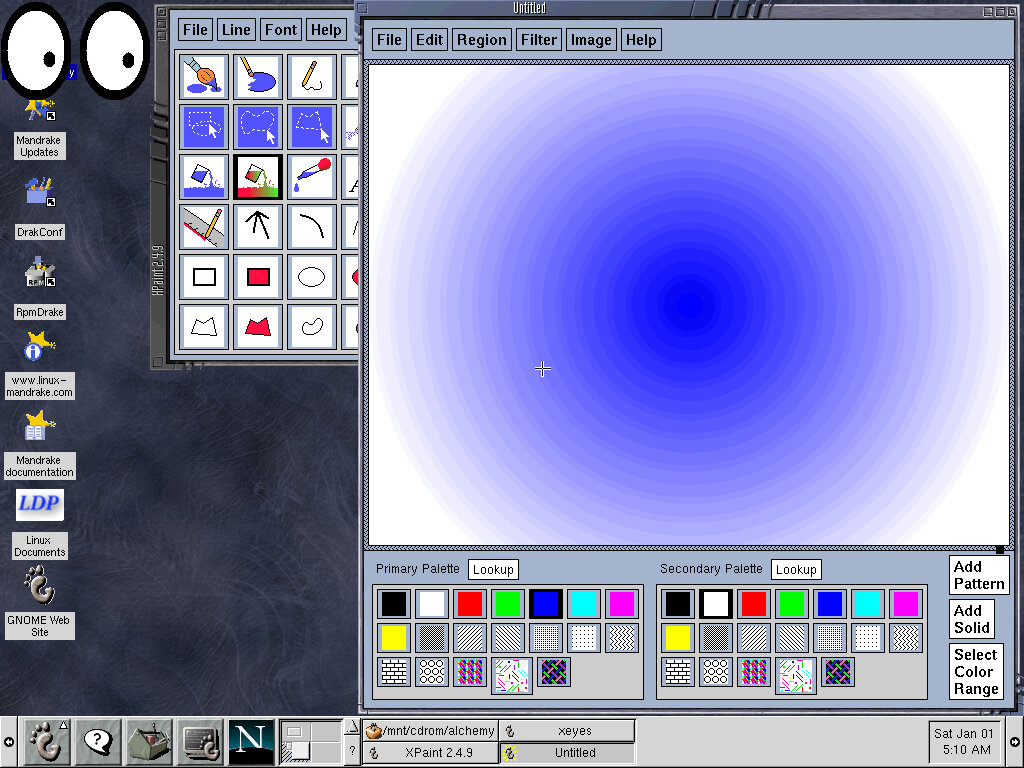
Task: Pick the Arc curve tool
Action: 312,227
